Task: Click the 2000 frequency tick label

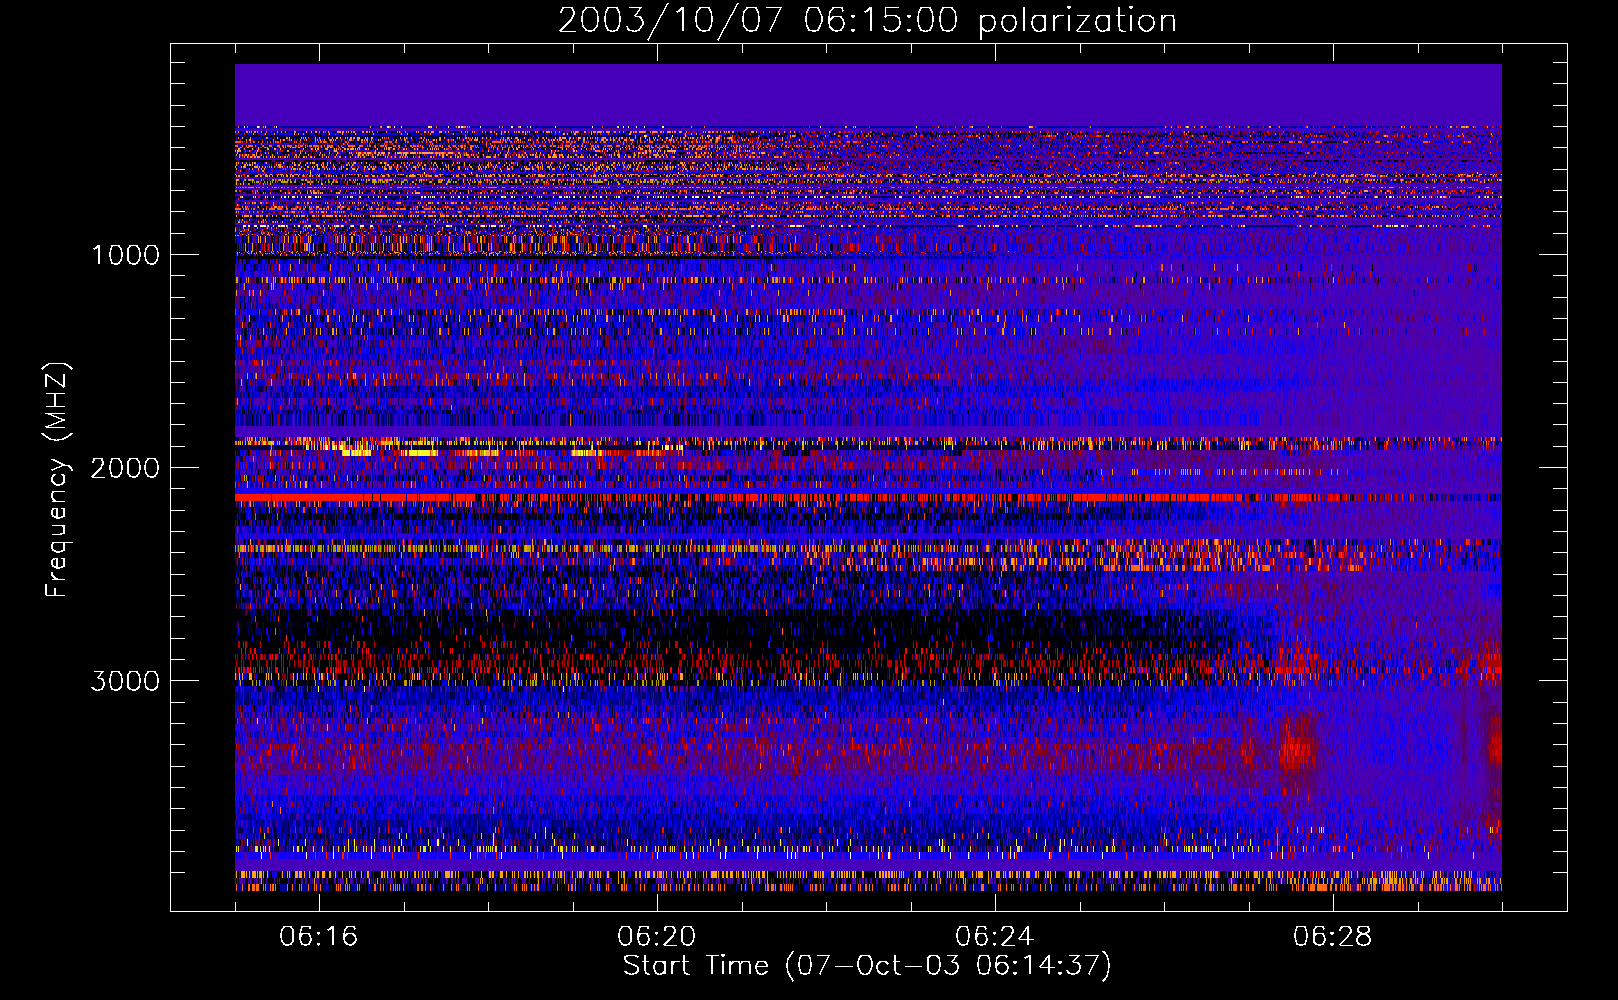Action: [x=125, y=468]
